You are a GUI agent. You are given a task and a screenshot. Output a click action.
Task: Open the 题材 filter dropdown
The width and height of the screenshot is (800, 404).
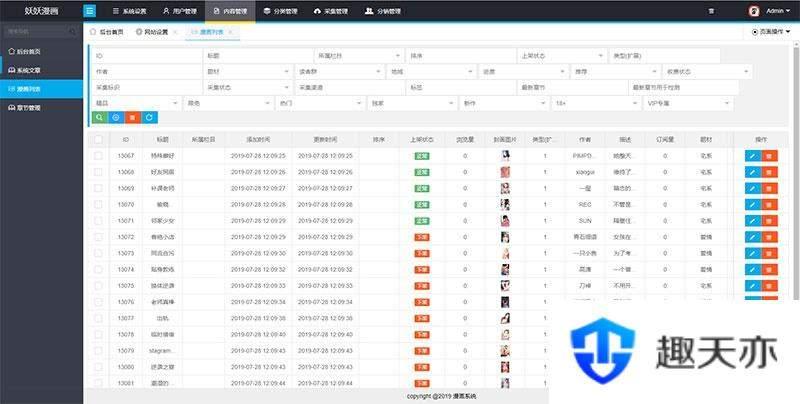[x=248, y=72]
